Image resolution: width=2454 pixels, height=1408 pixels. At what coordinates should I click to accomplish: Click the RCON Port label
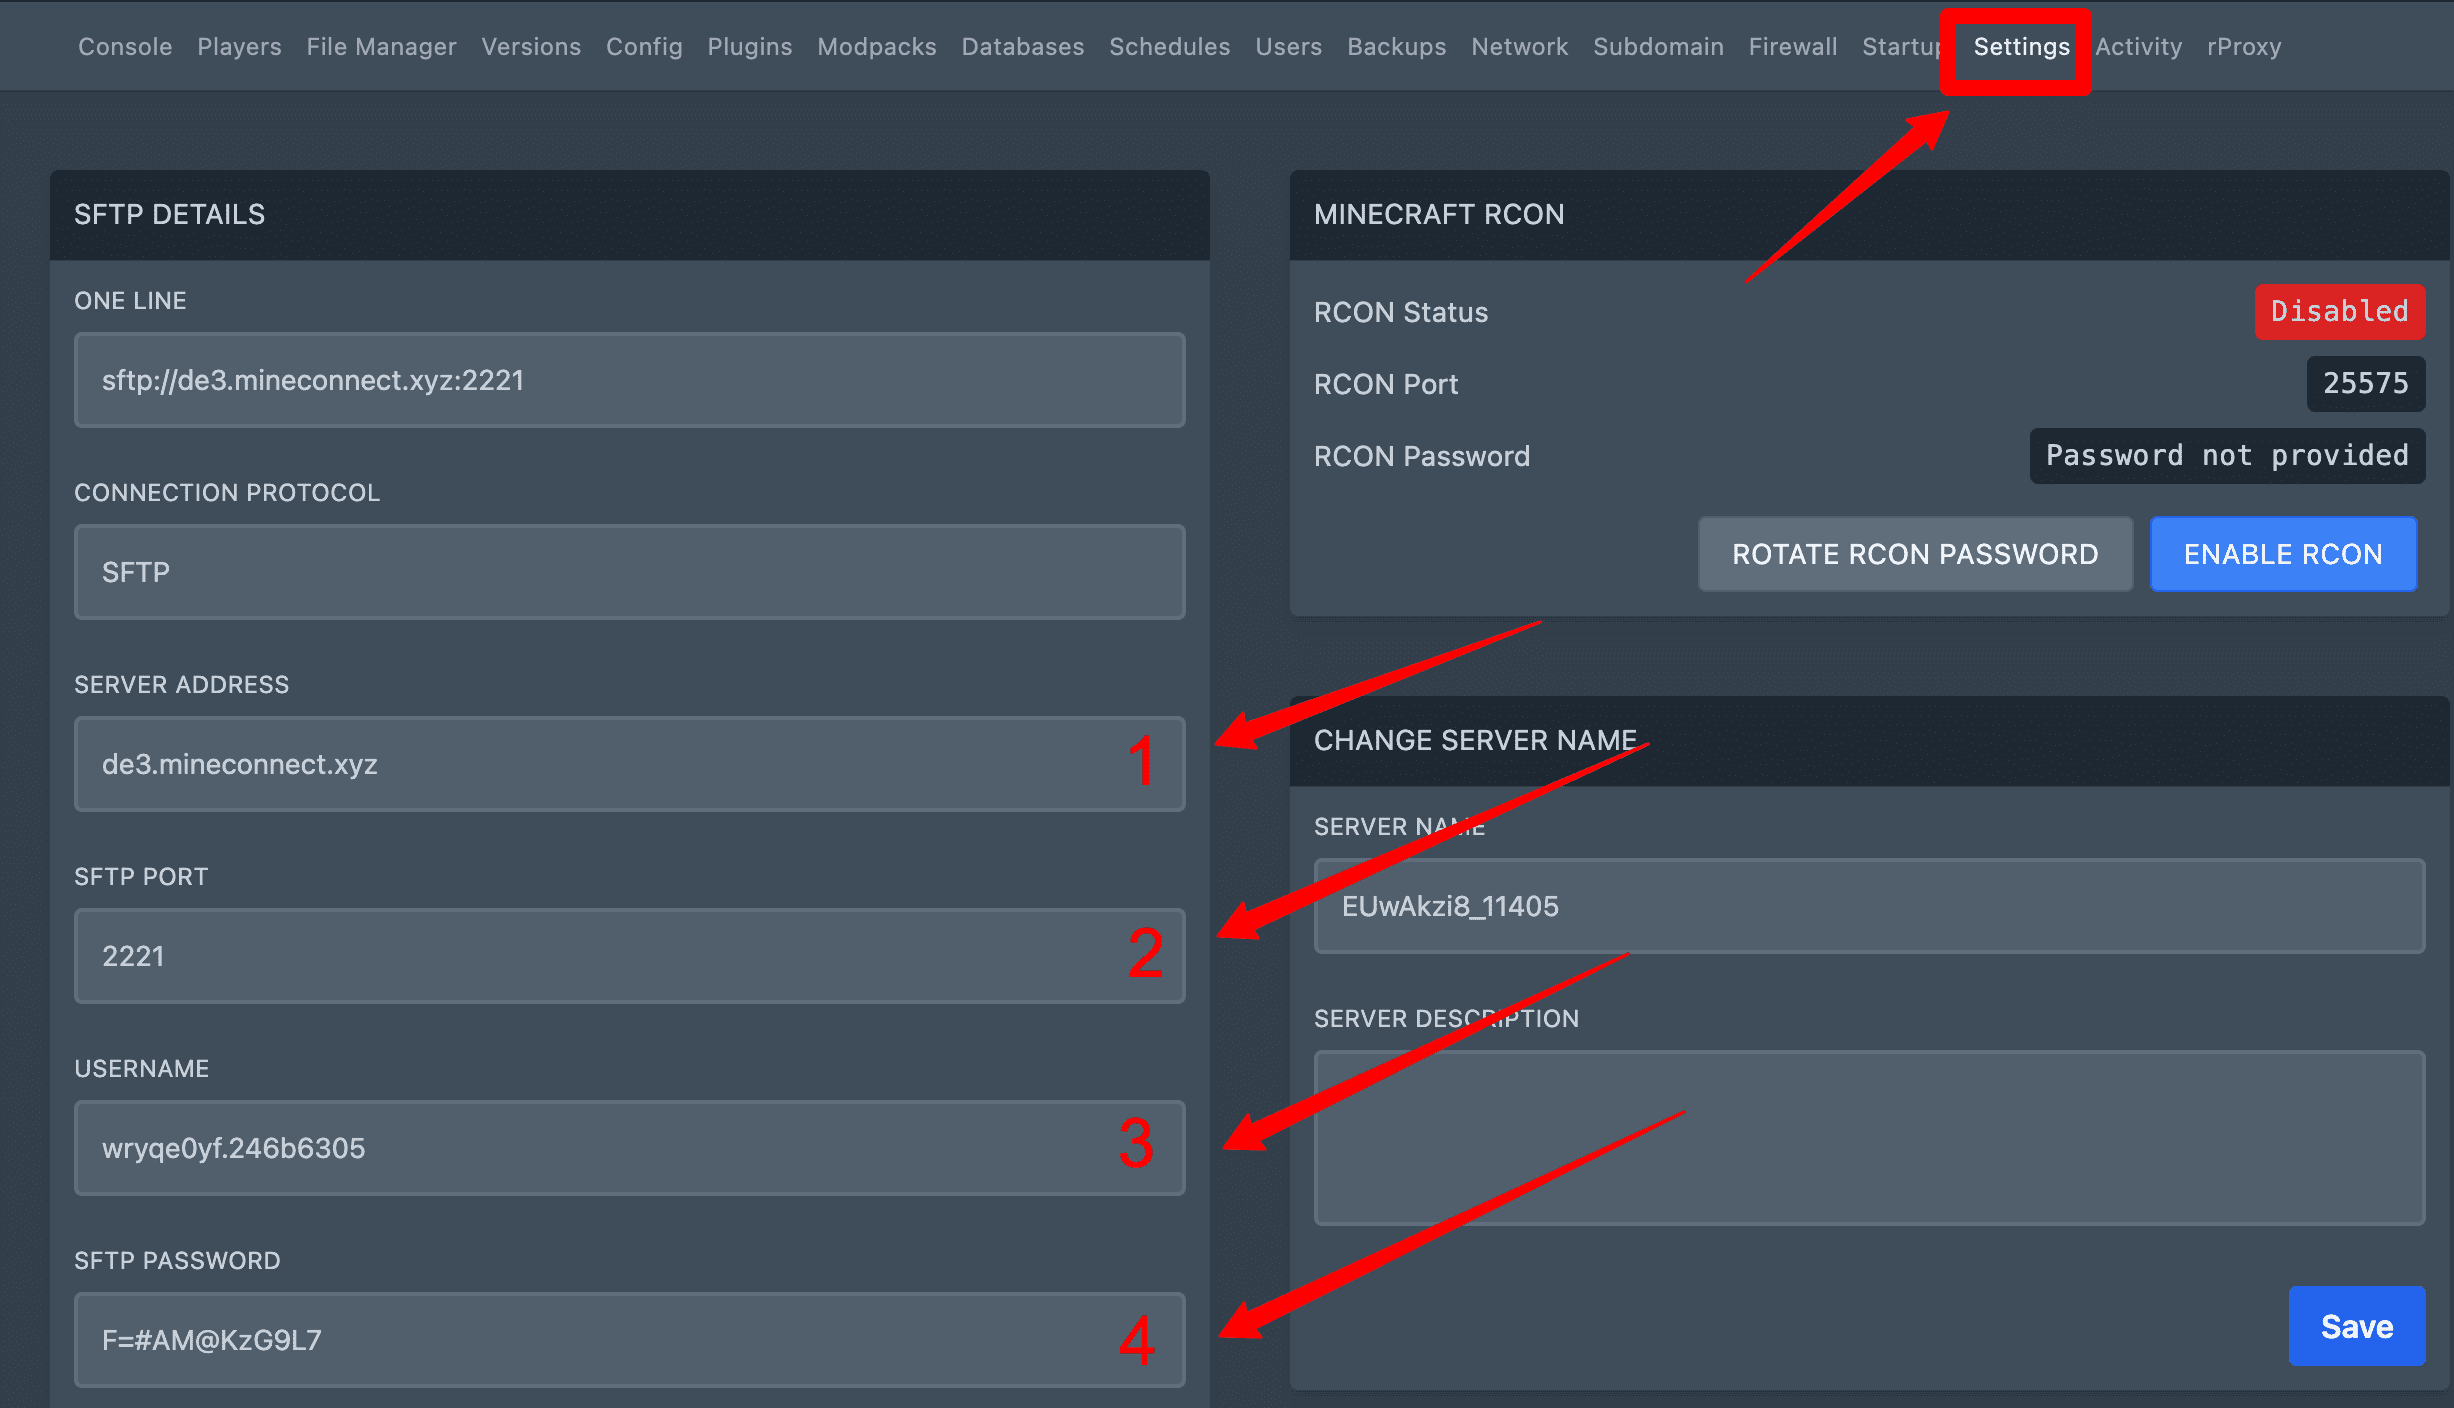[1386, 384]
